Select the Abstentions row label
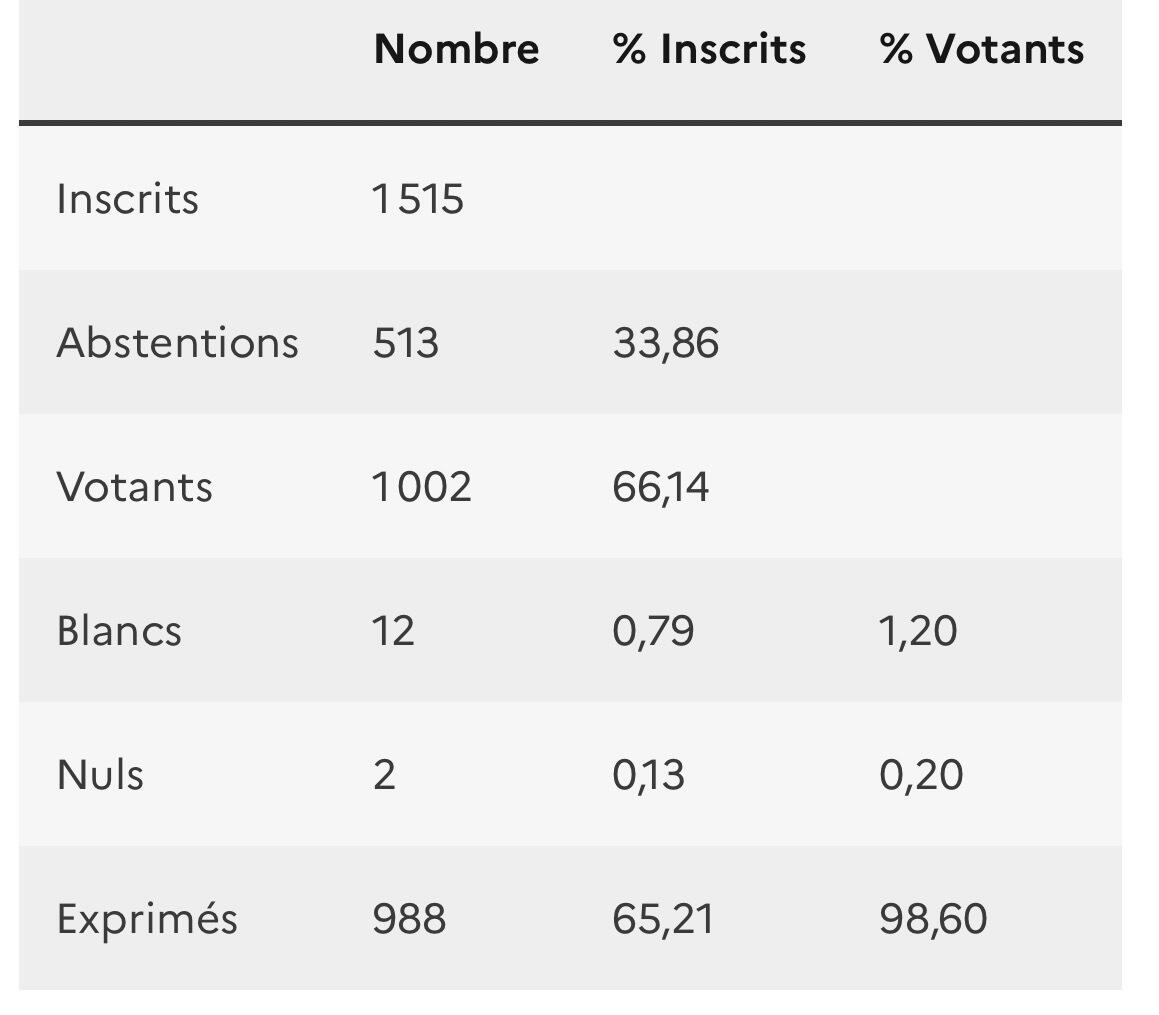 [177, 342]
